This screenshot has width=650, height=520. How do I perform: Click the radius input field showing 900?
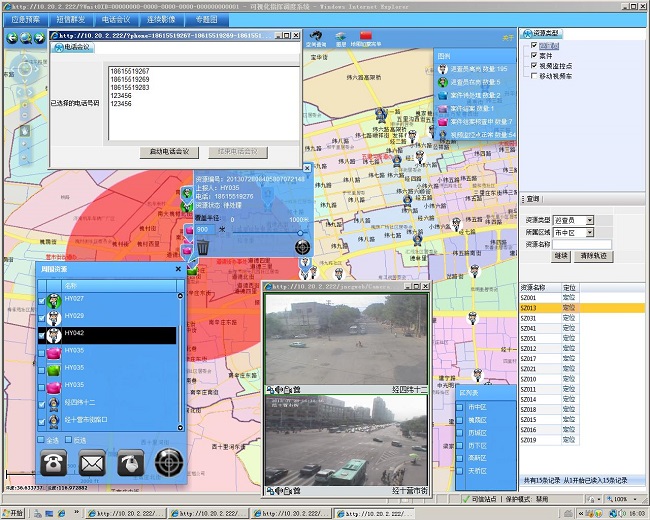(x=205, y=229)
